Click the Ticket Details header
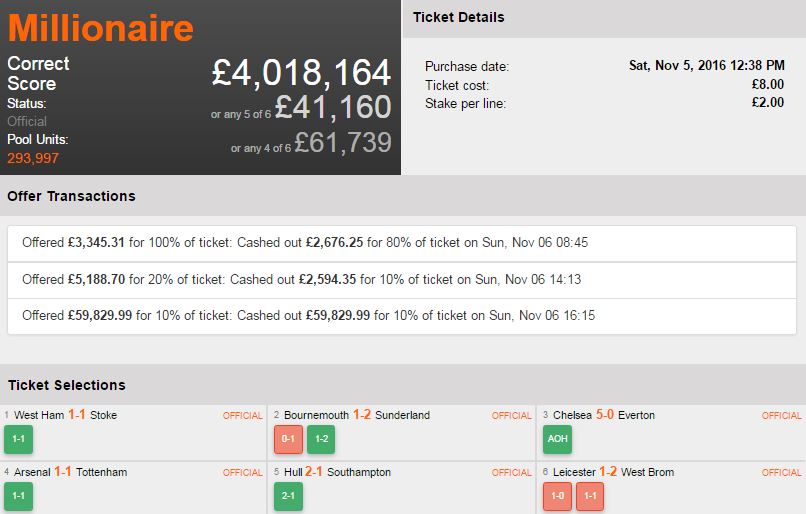 458,17
